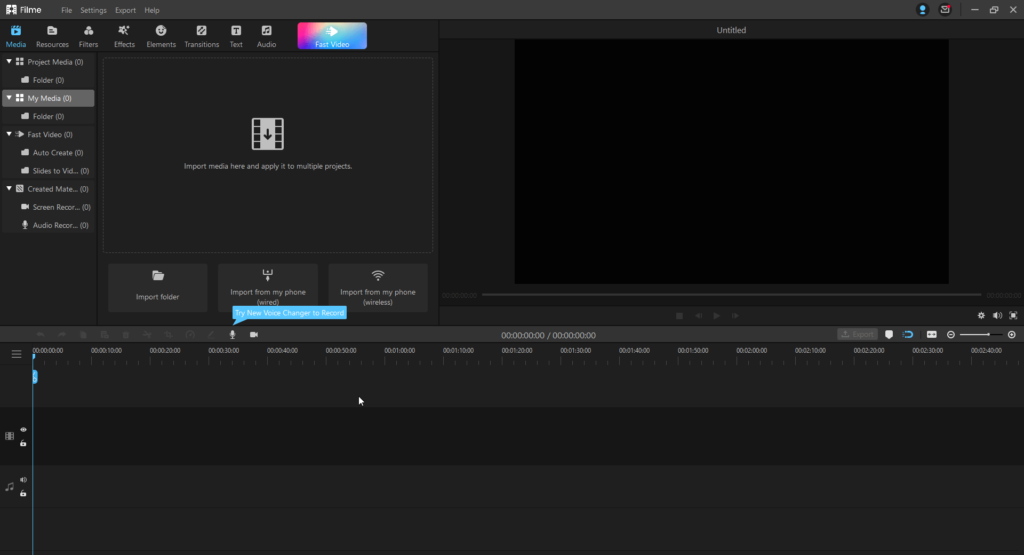Open the Media tab

point(16,36)
